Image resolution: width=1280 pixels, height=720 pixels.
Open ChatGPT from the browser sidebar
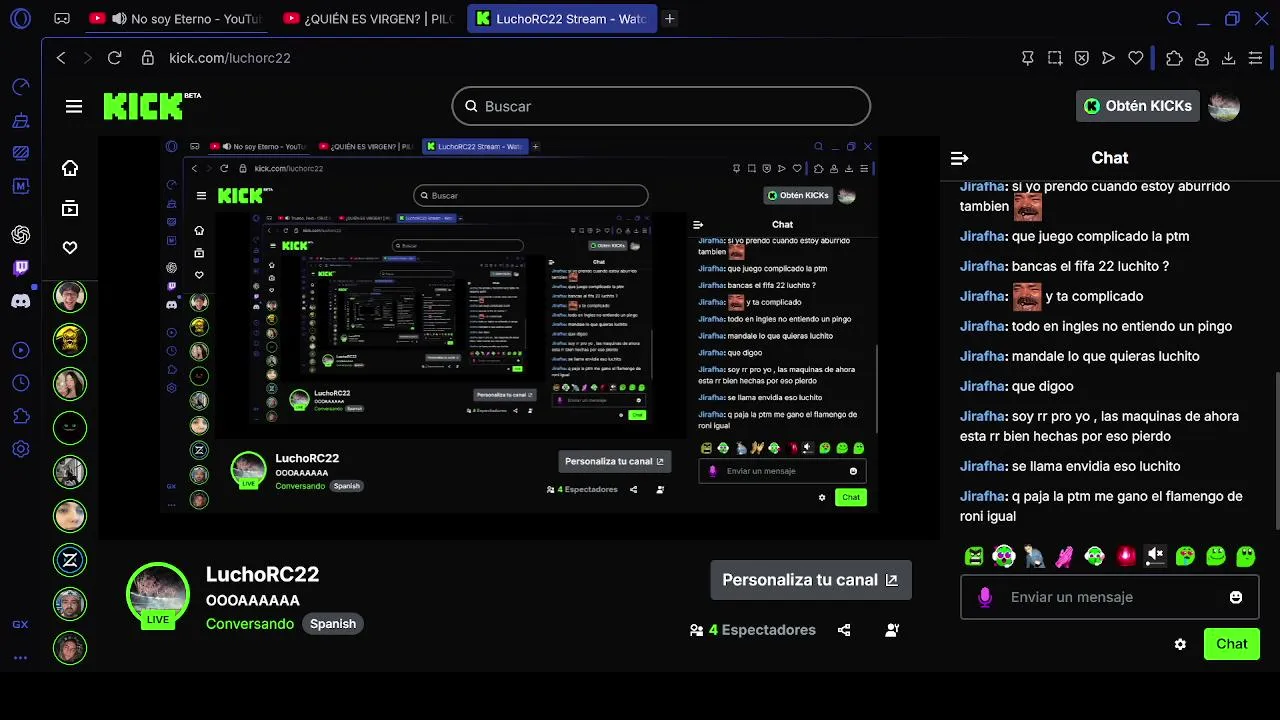tap(20, 235)
